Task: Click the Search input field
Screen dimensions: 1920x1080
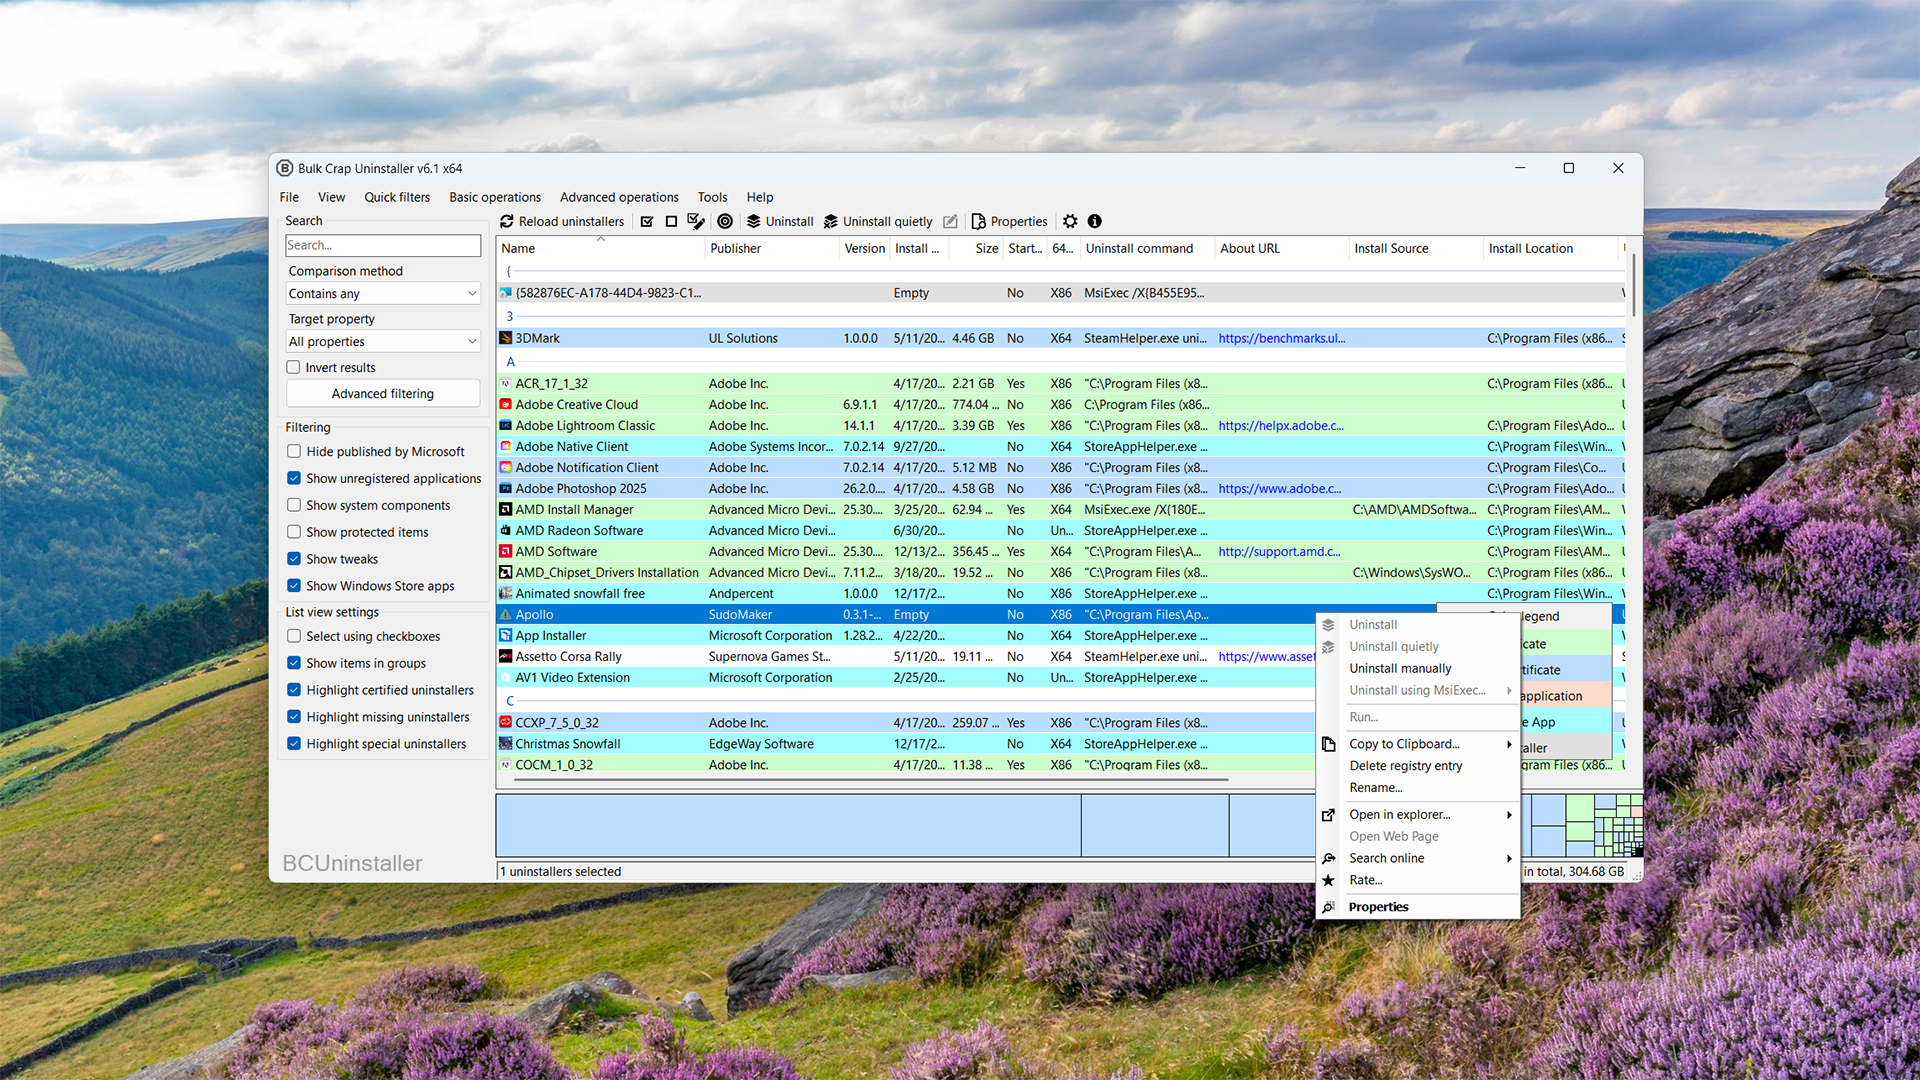Action: (x=383, y=245)
